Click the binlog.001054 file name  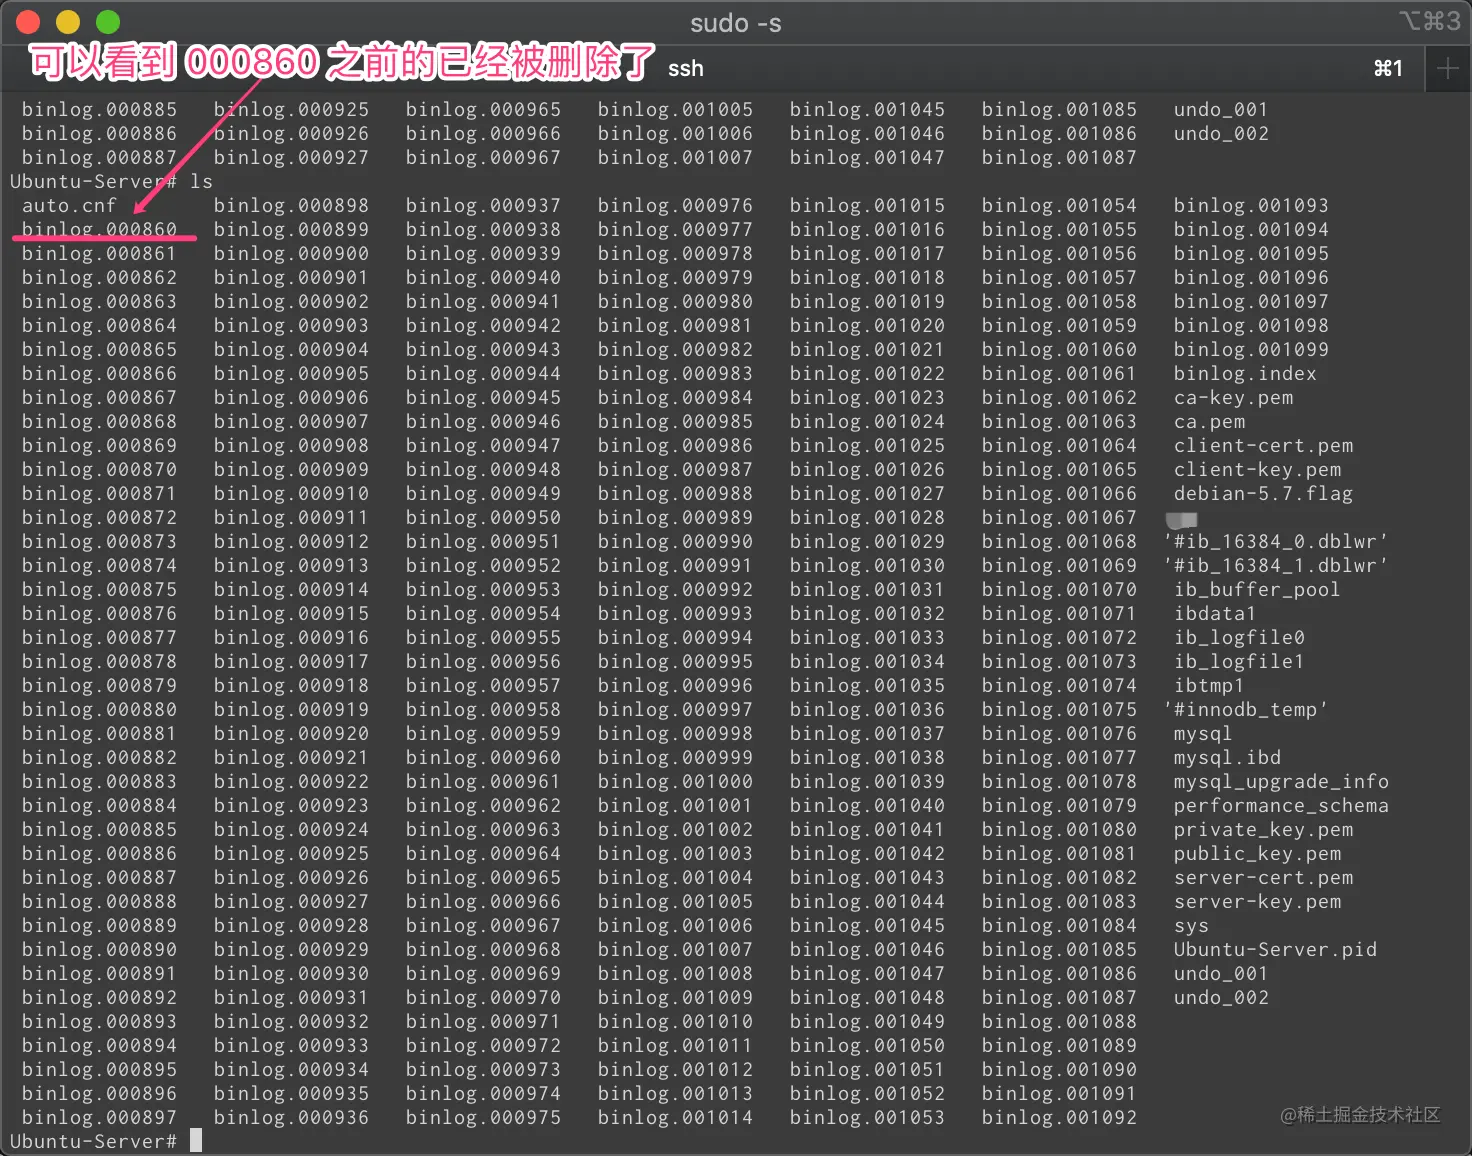(1059, 205)
